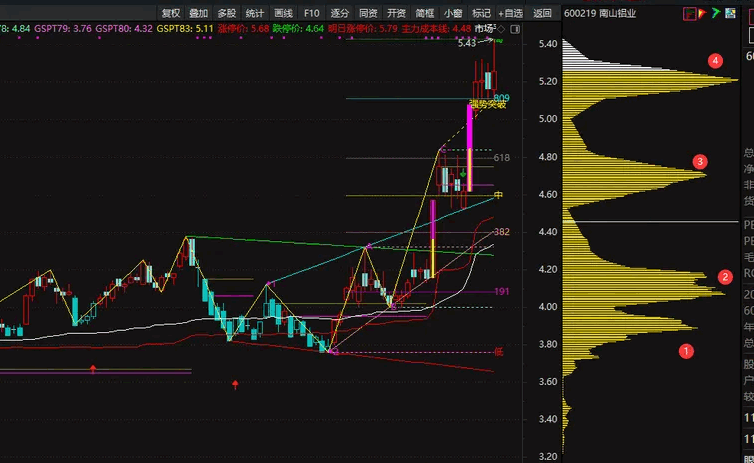Viewport: 754px width, 463px height.
Task: Click the 4.00 price axis label
Action: click(x=548, y=307)
